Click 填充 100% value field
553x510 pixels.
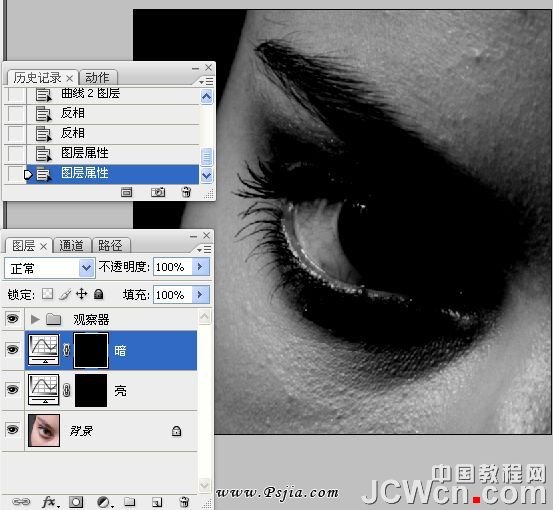[173, 294]
